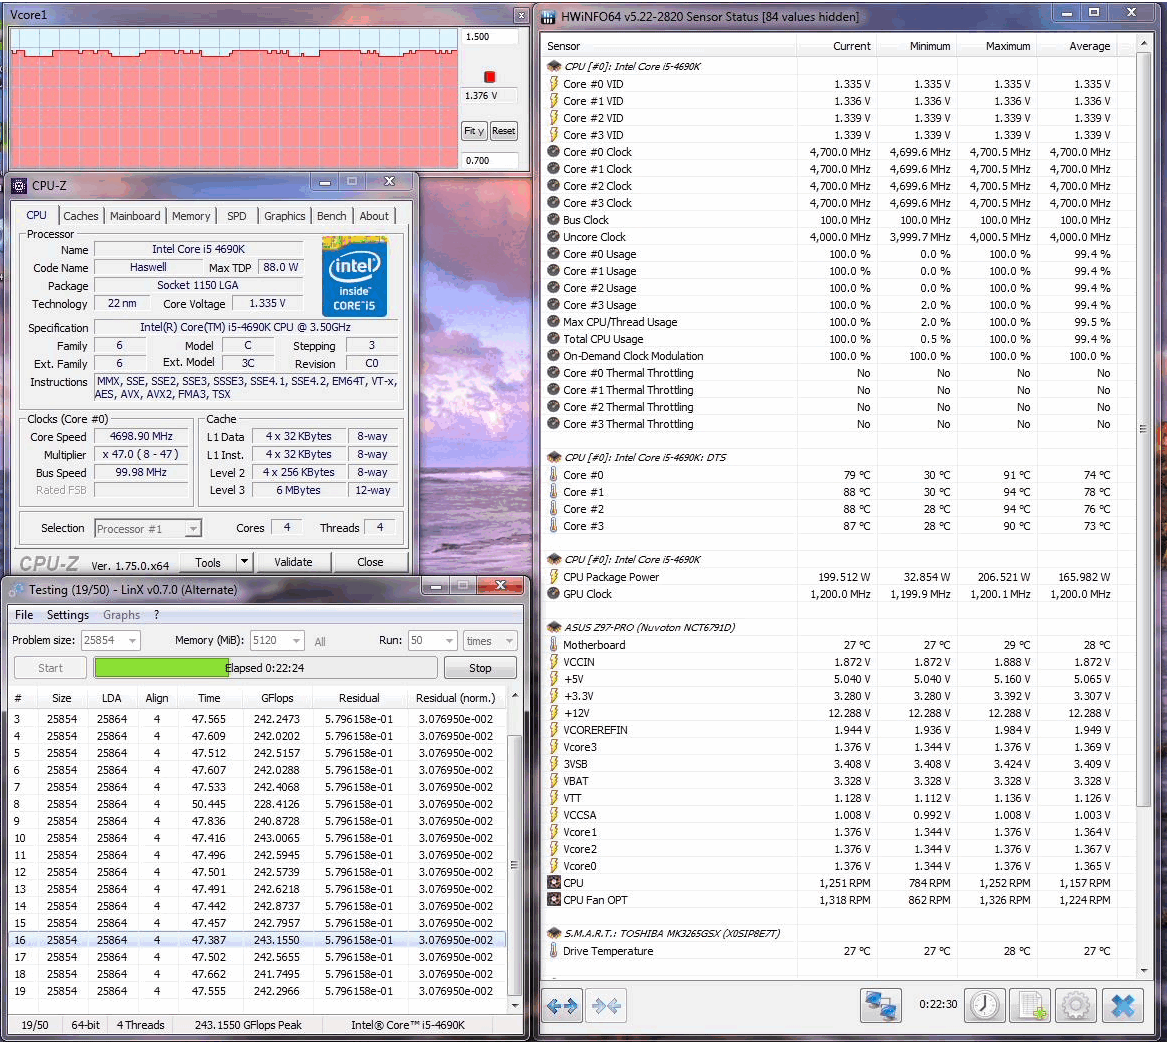Click the Fit y button on the Vcore1 graph

coord(474,131)
